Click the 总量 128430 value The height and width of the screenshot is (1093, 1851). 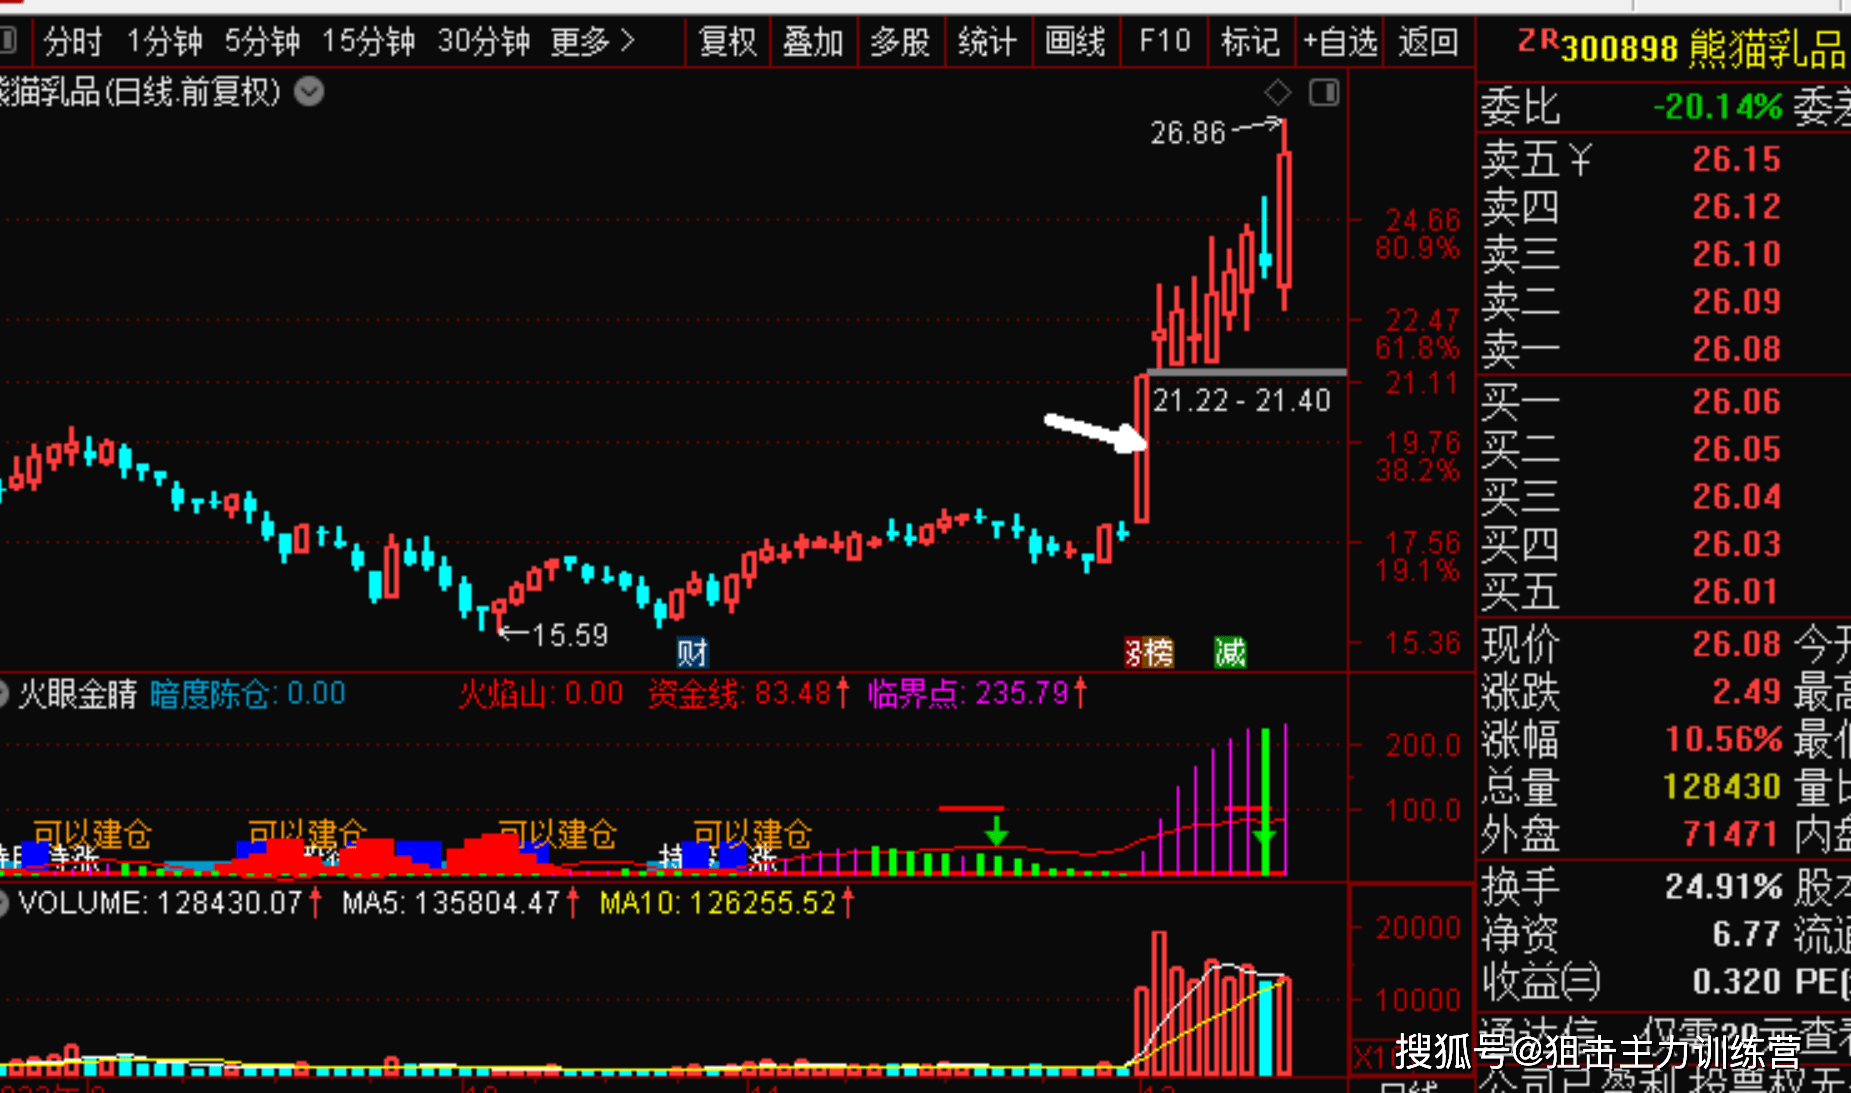tap(1722, 787)
